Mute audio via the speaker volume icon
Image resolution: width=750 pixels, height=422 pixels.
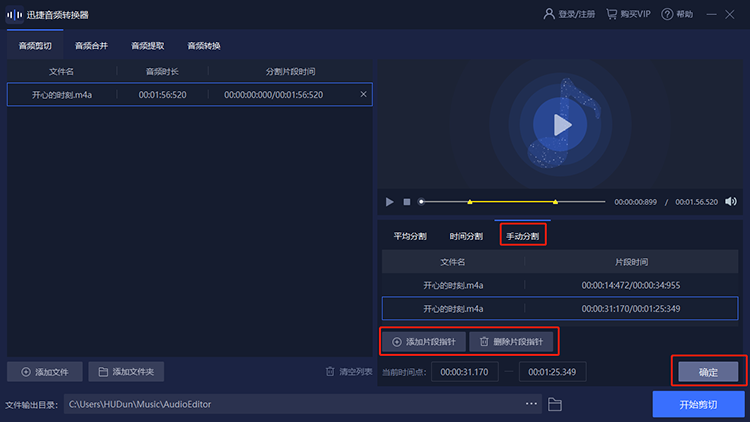[730, 201]
